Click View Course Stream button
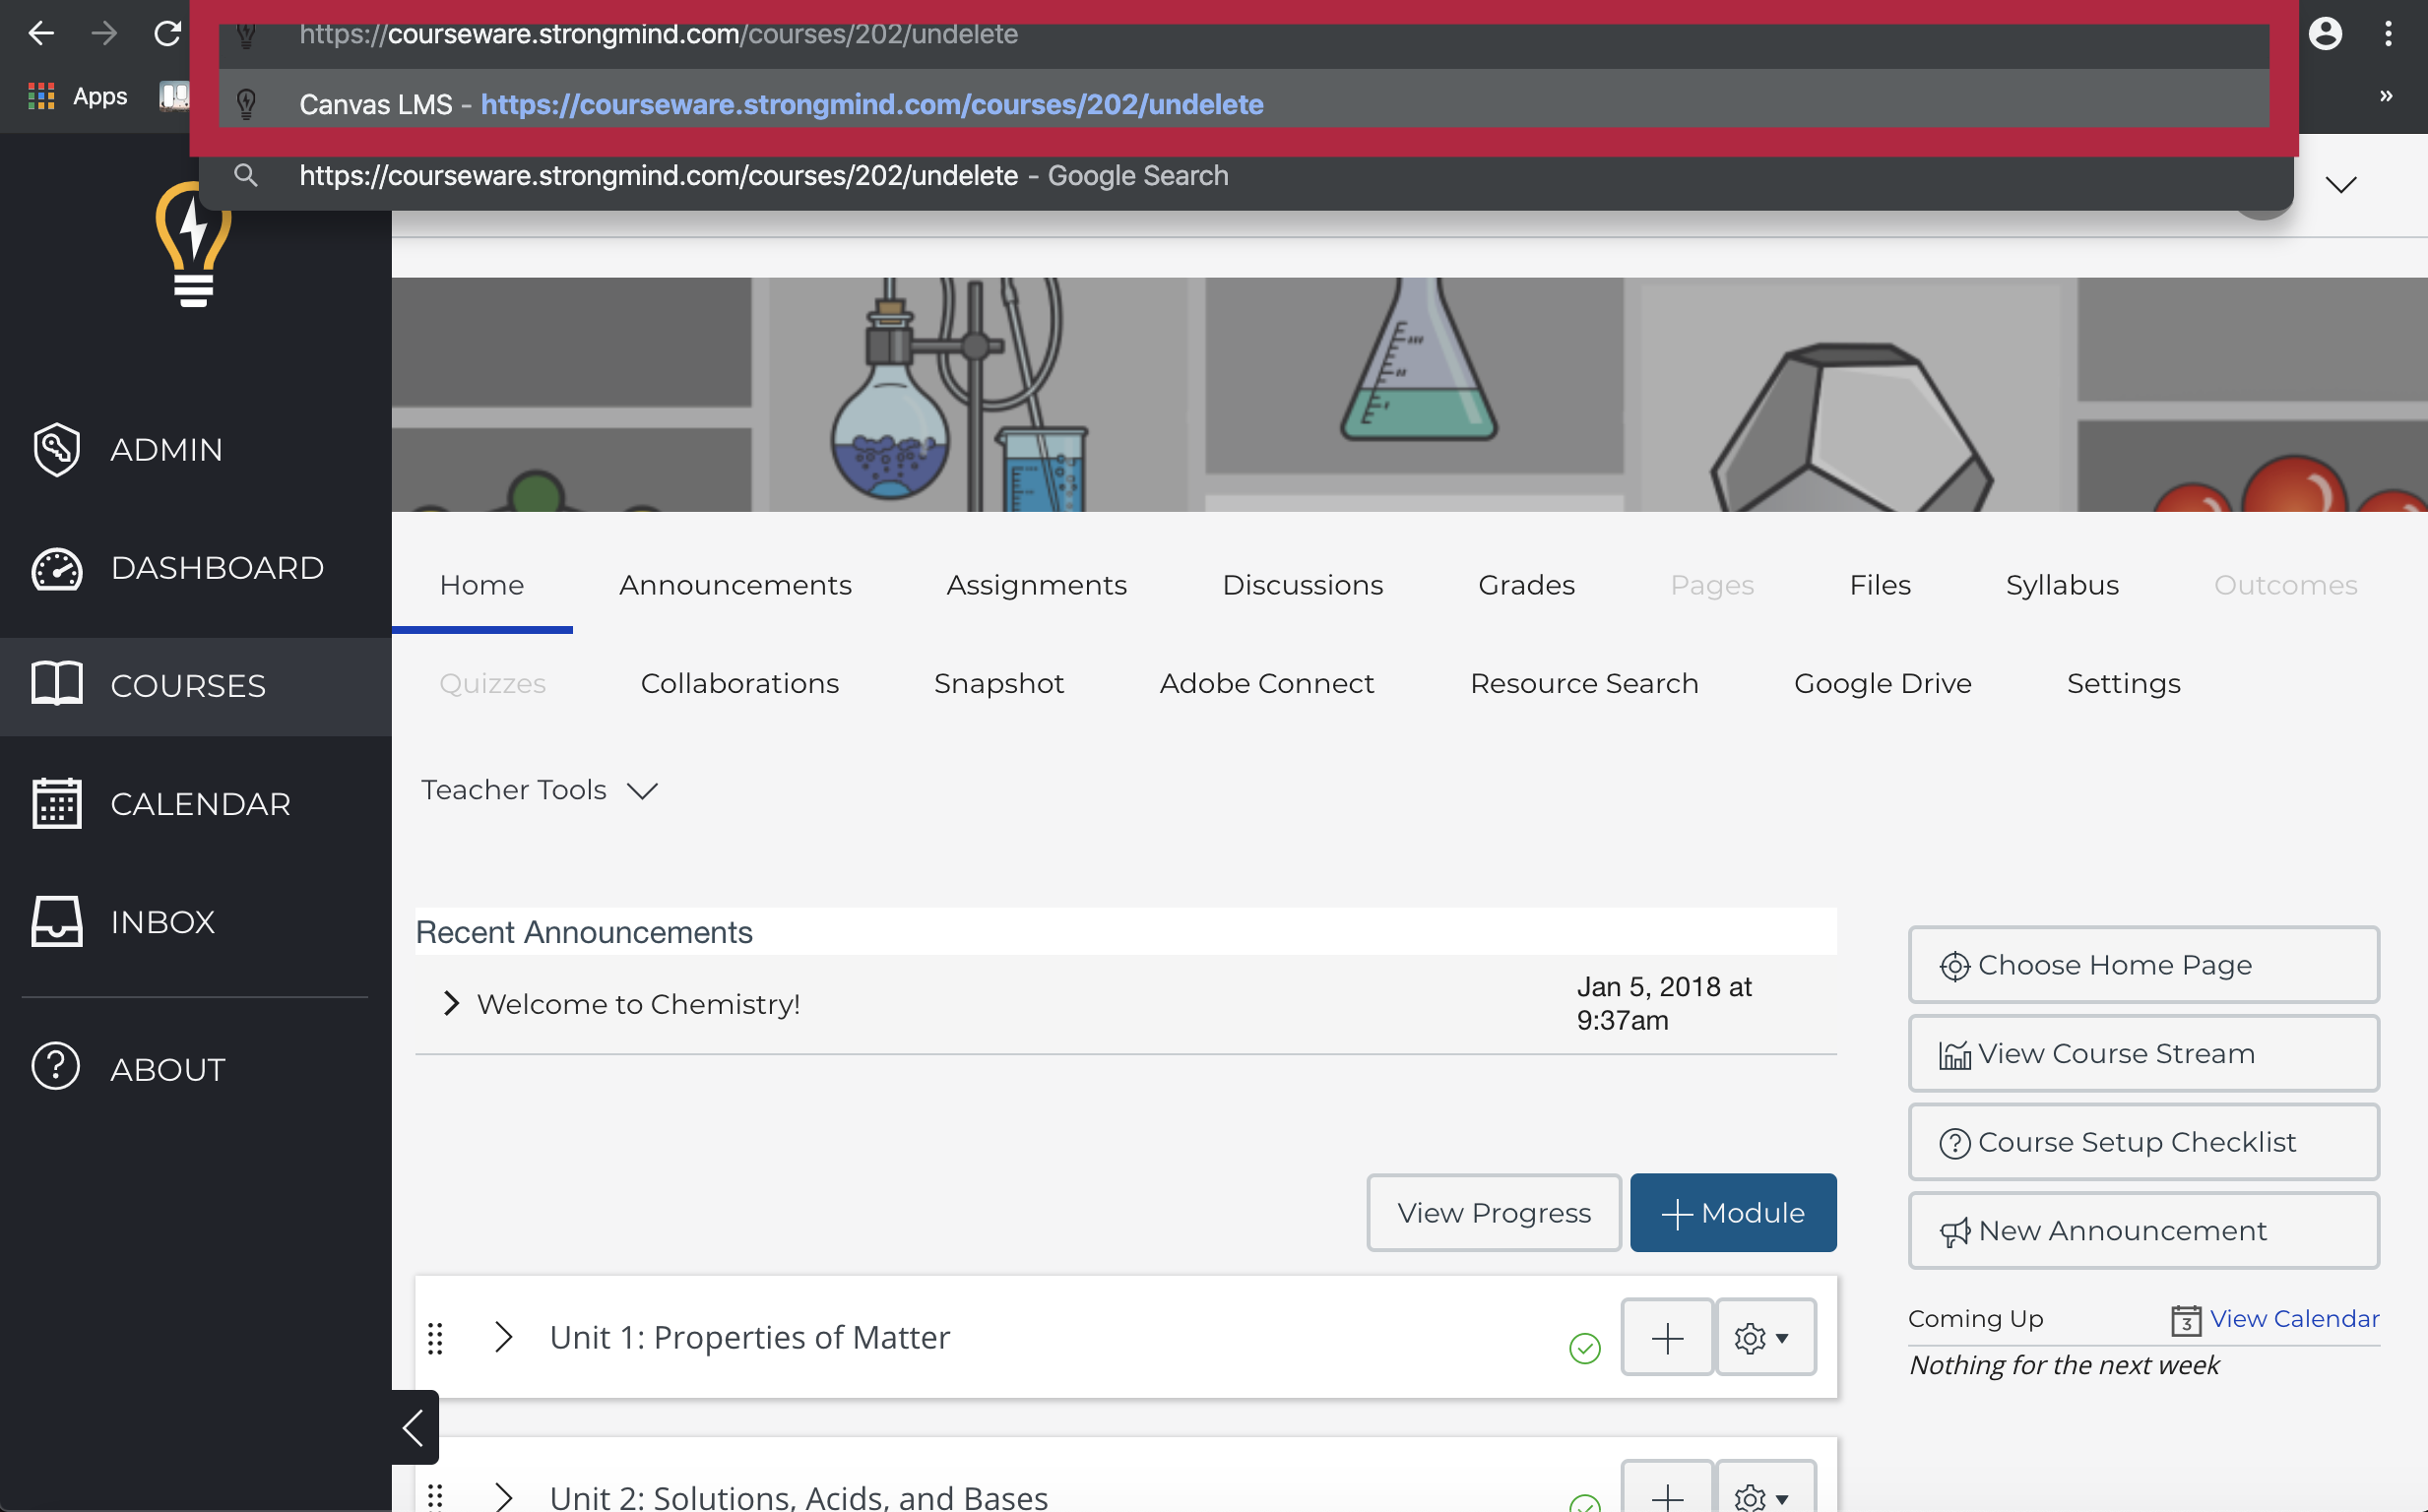The width and height of the screenshot is (2428, 1512). (x=2144, y=1053)
